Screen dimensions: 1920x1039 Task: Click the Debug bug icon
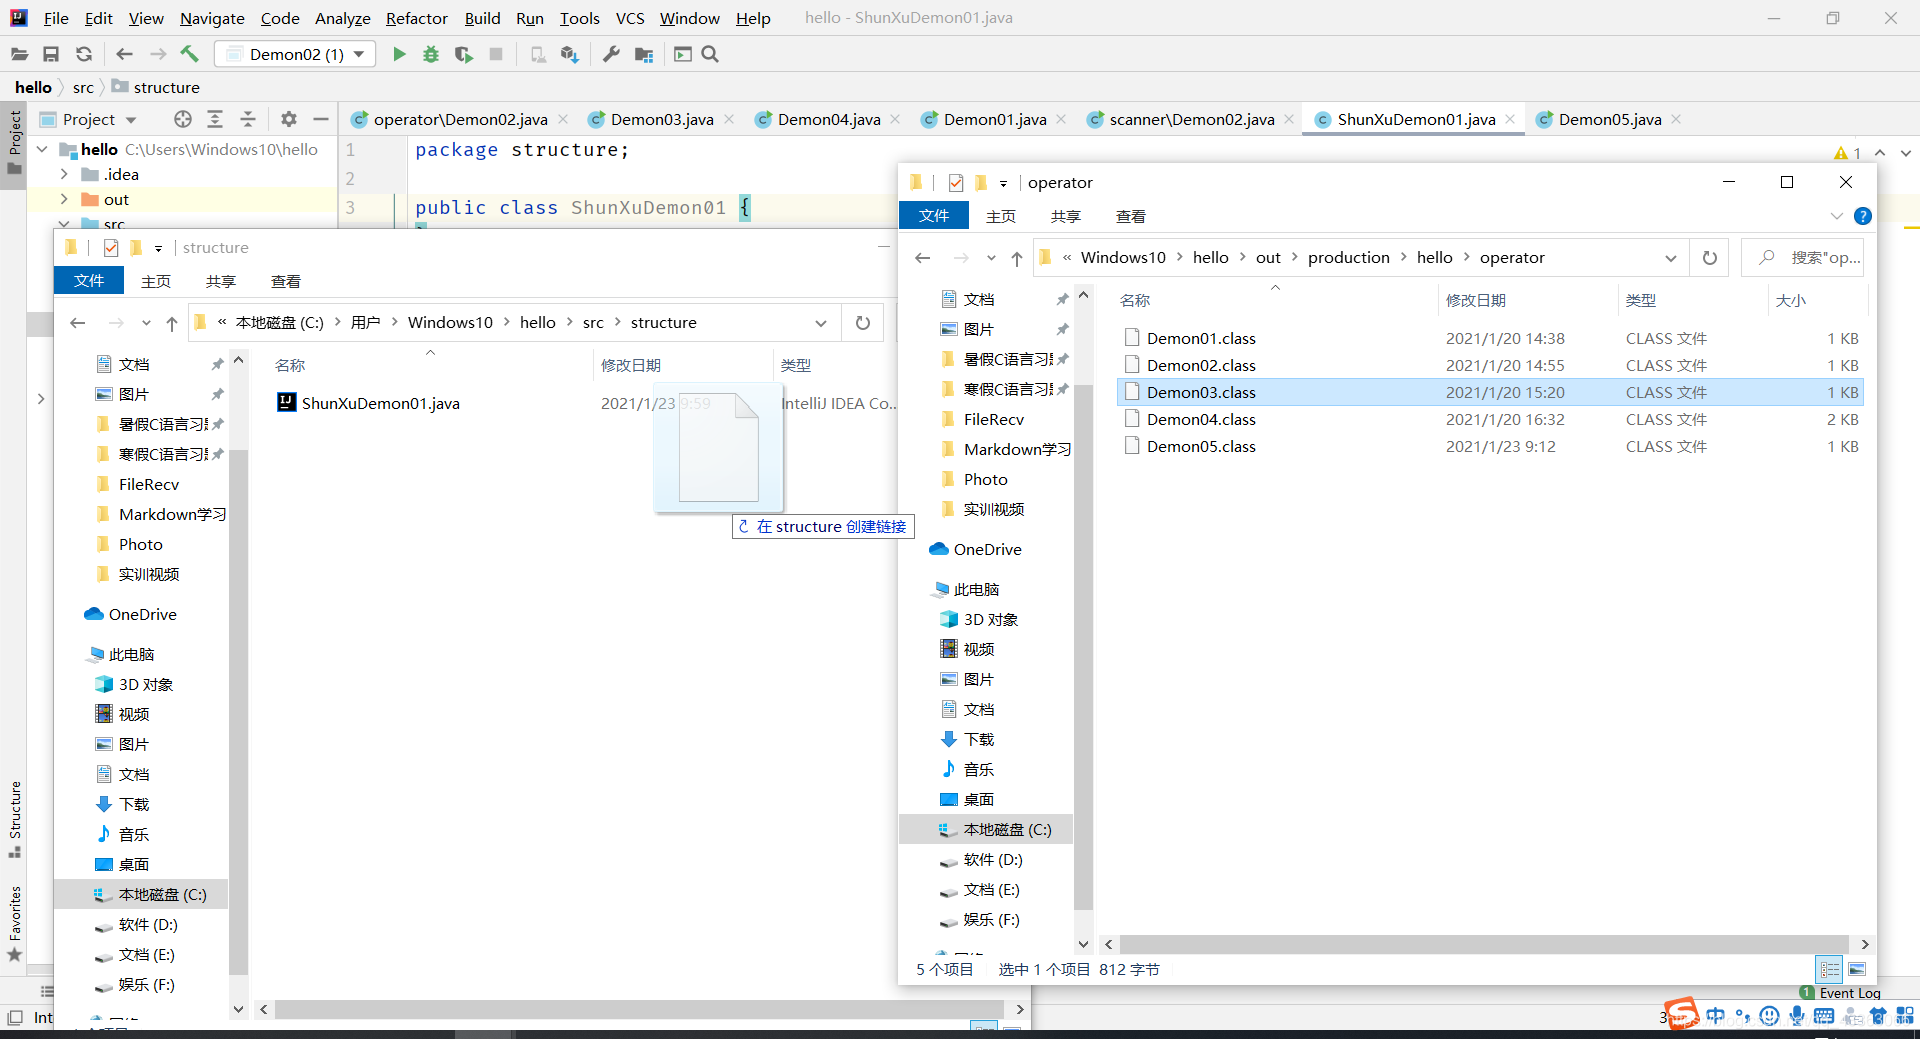431,54
